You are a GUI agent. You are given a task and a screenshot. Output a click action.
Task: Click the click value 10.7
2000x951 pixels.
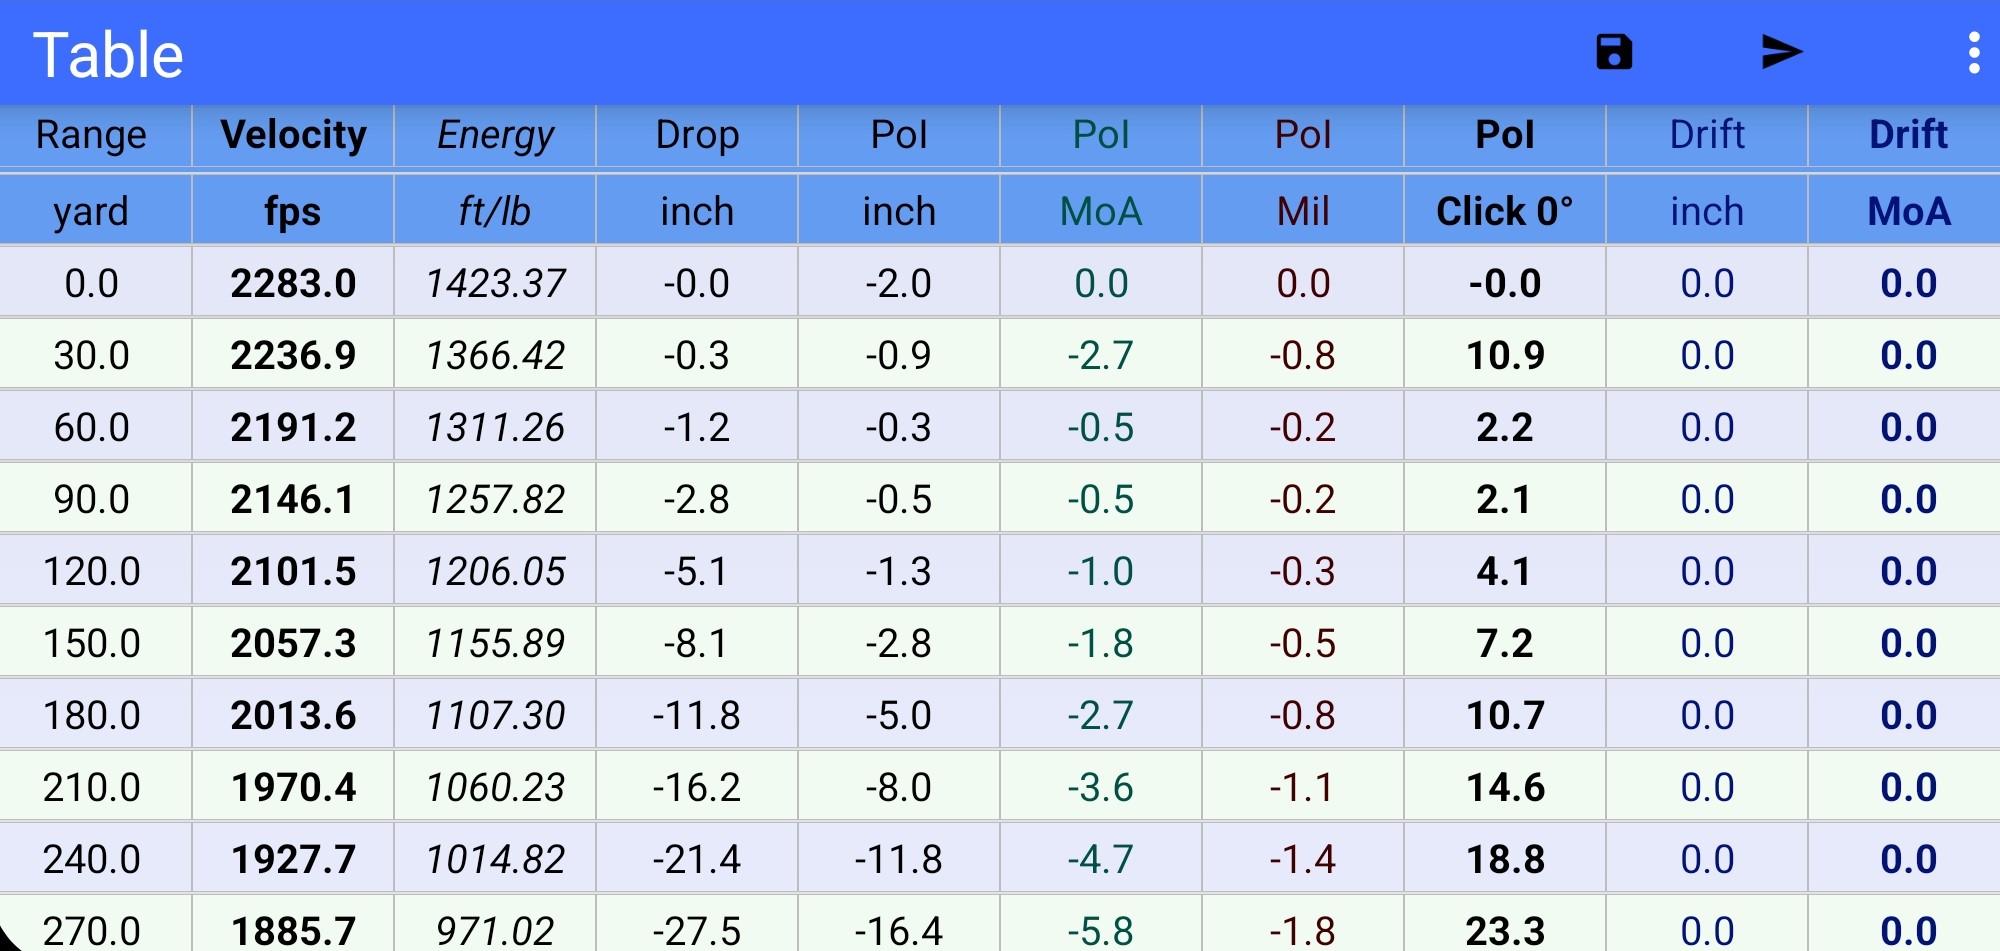tap(1505, 715)
